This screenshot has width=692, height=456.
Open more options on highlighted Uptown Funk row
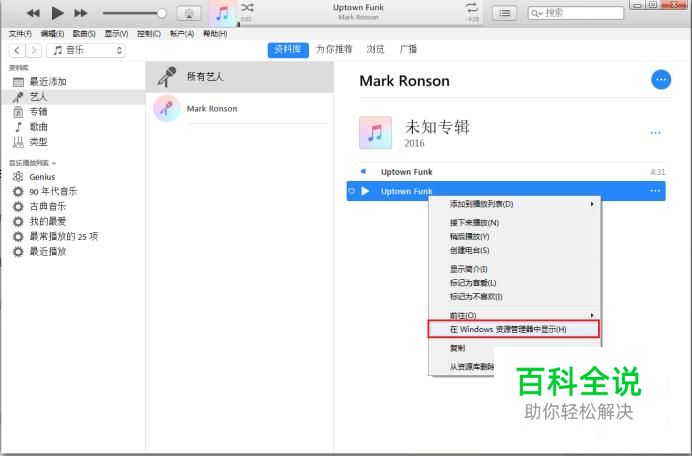tap(655, 191)
